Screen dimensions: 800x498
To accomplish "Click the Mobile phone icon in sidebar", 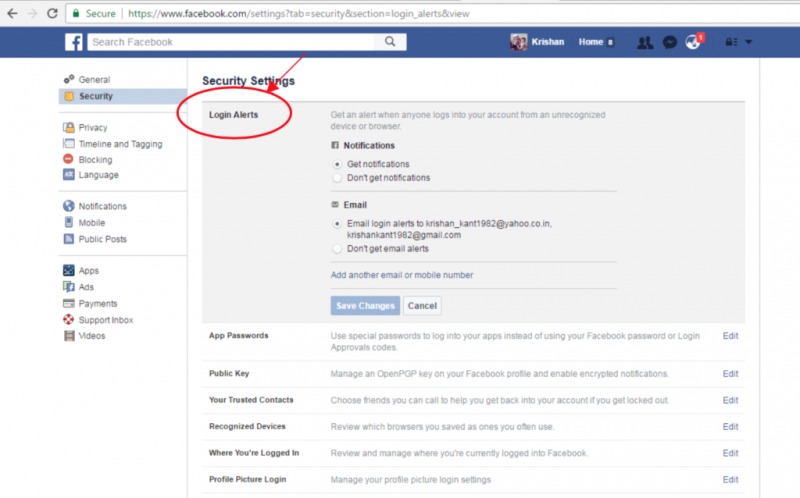I will [69, 222].
